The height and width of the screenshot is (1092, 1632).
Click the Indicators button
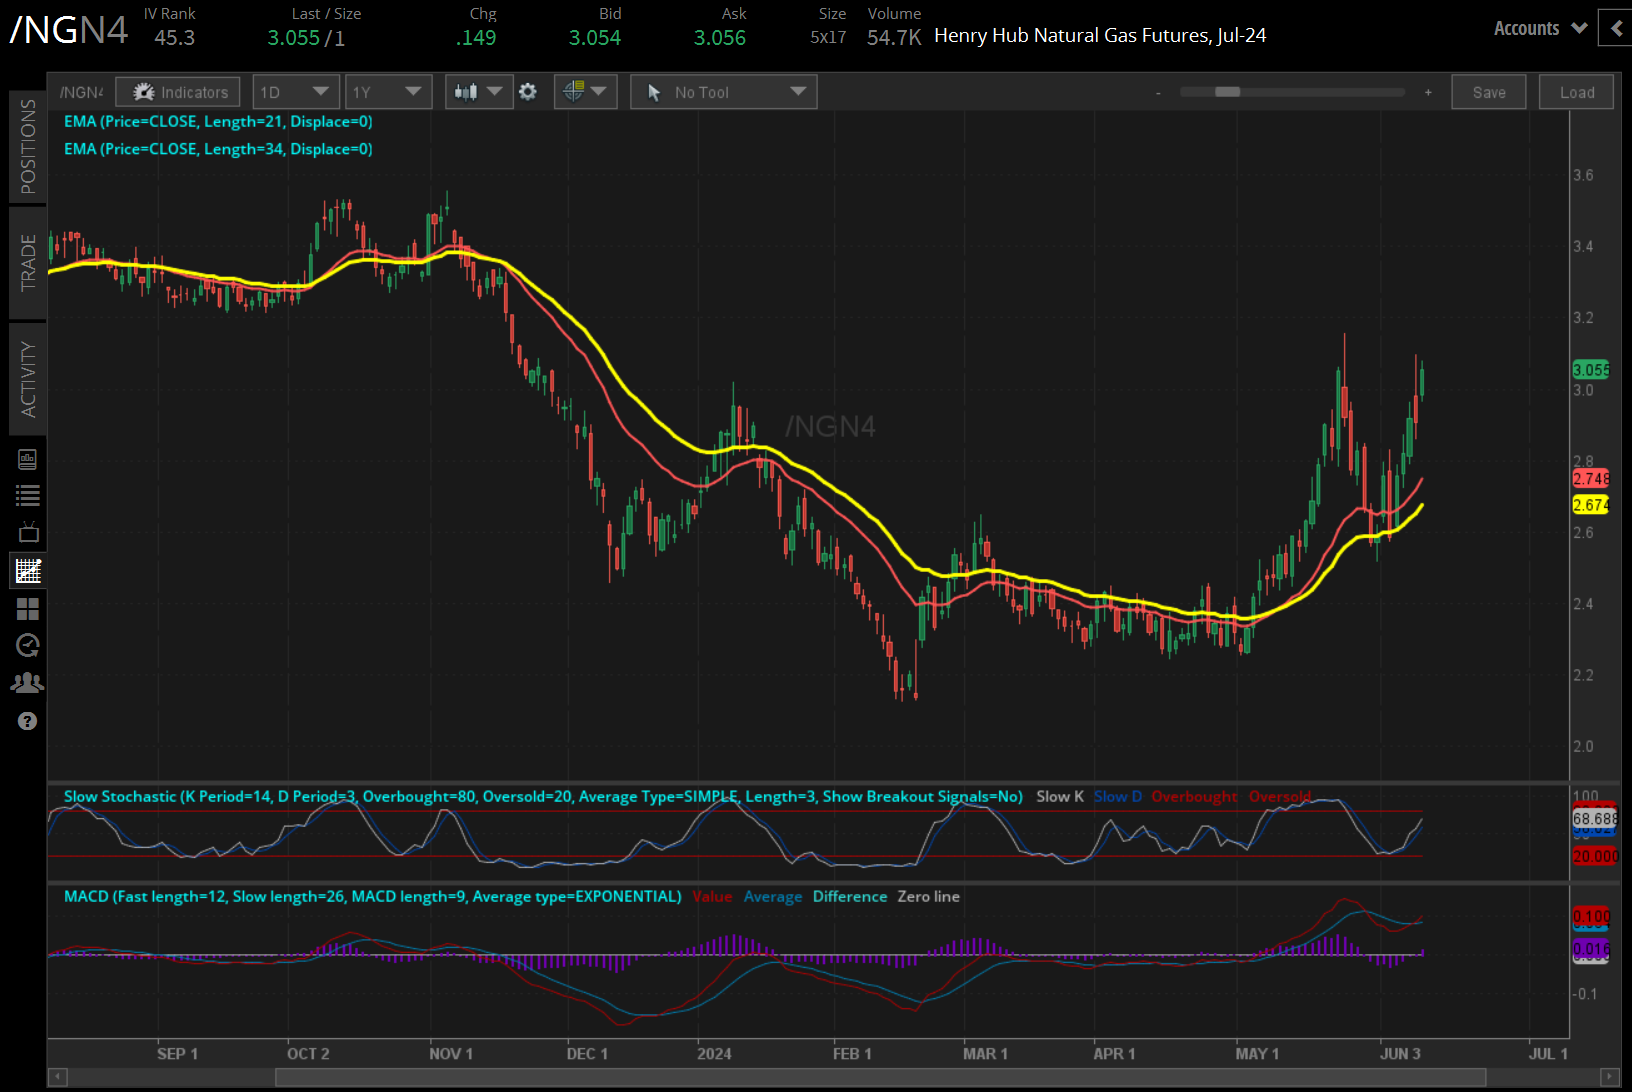178,92
